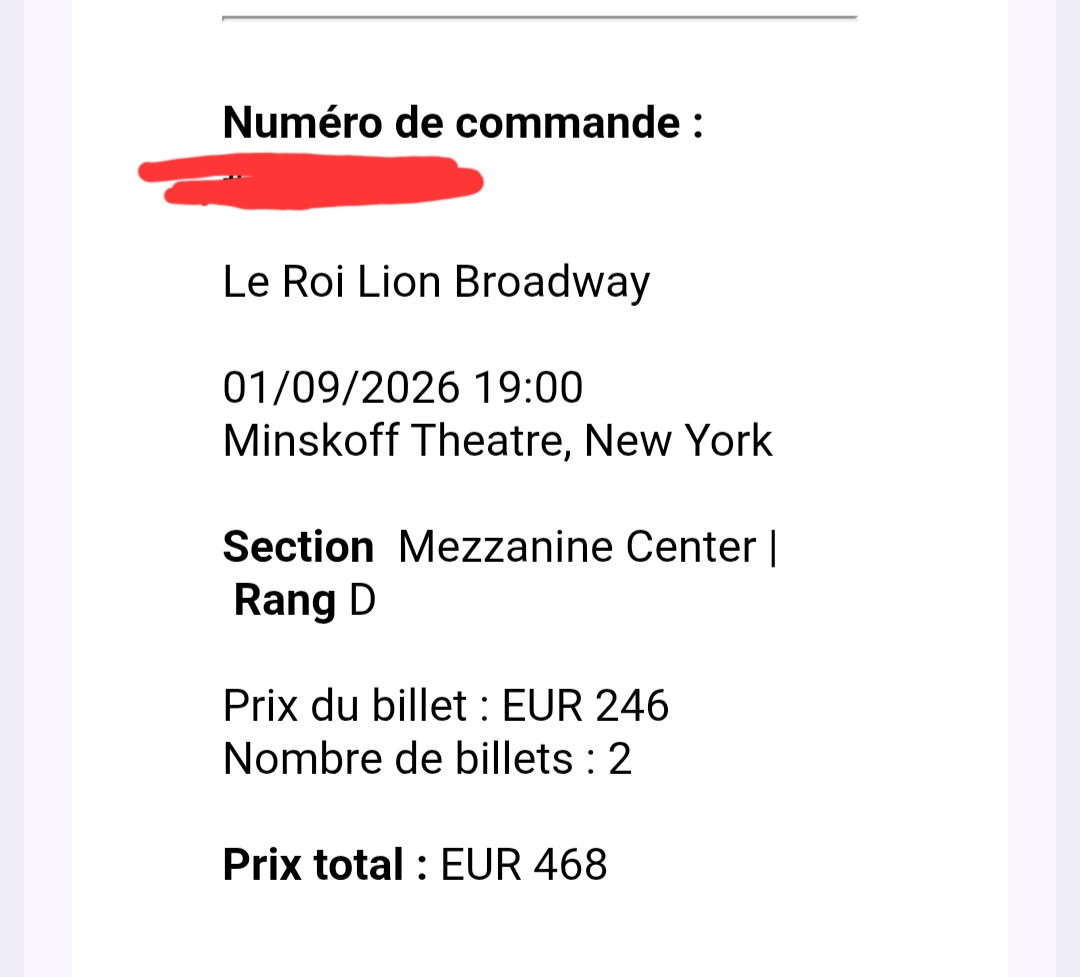Tap the vertical bar after "Mezzanine Center"

coord(773,547)
